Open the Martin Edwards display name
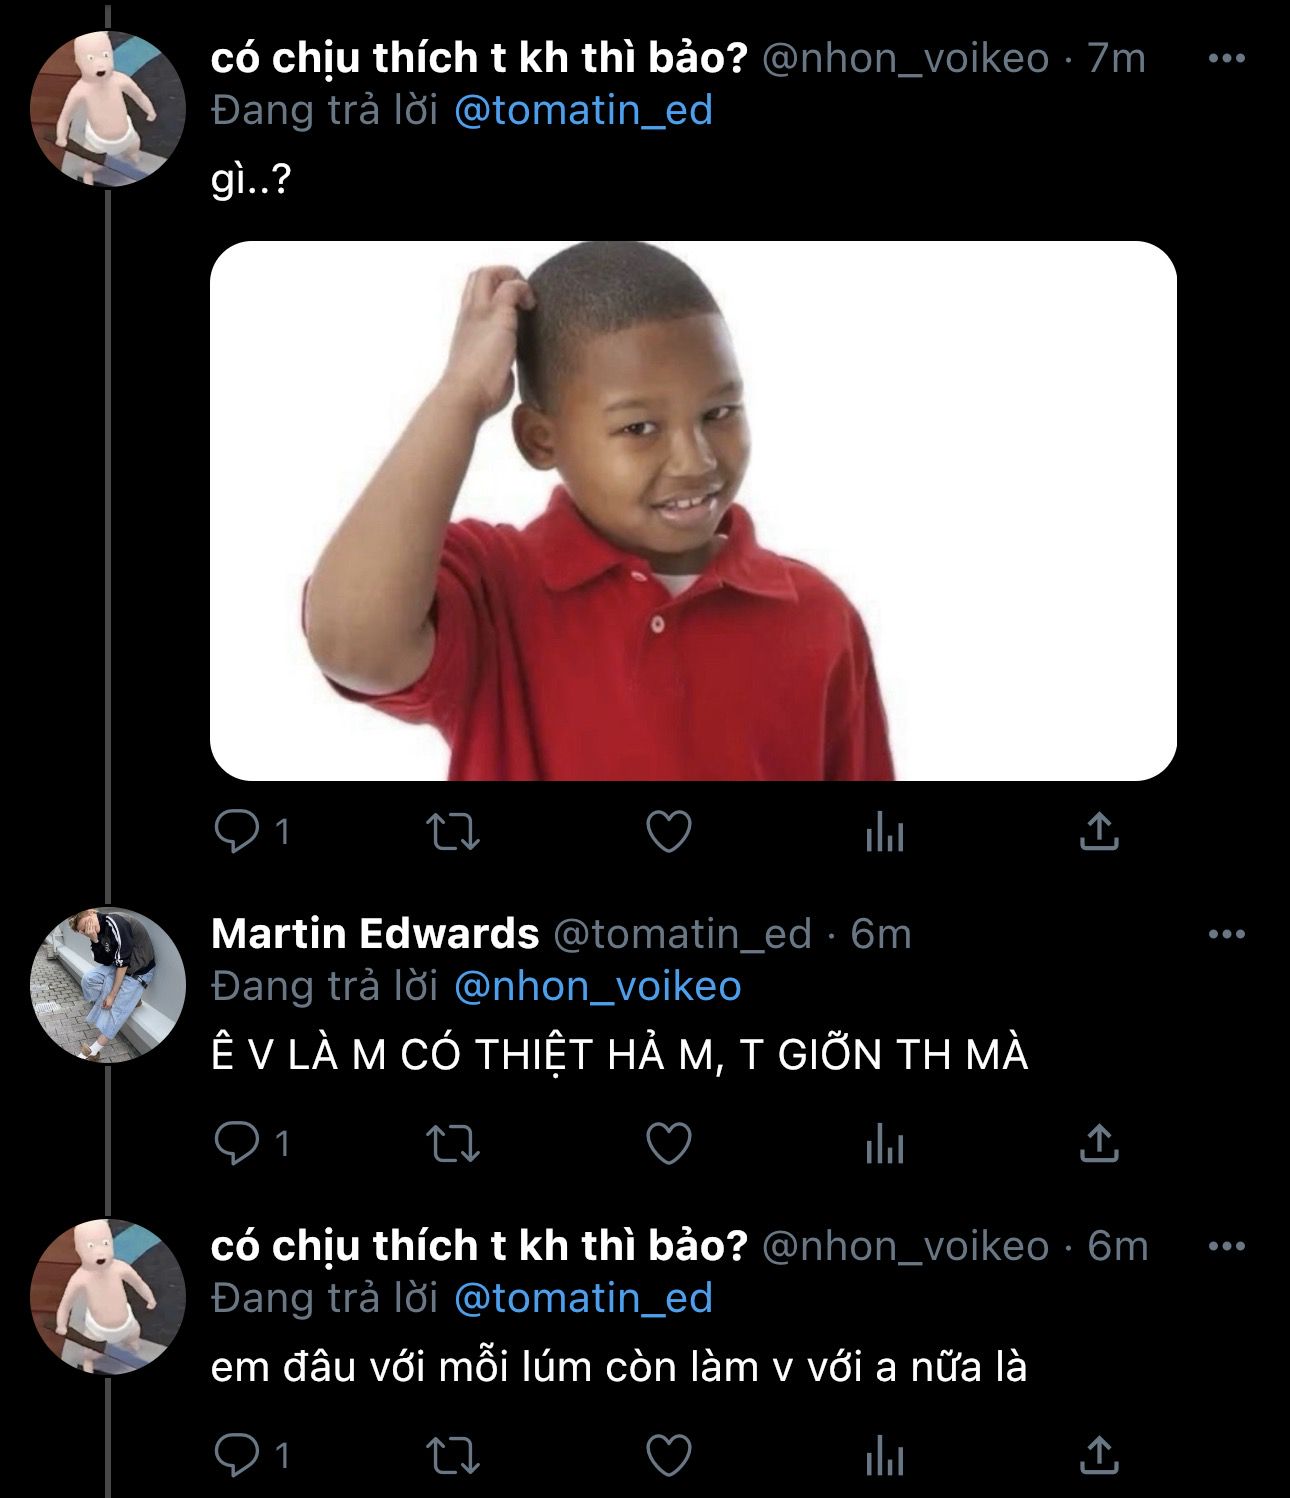This screenshot has height=1498, width=1290. (375, 934)
